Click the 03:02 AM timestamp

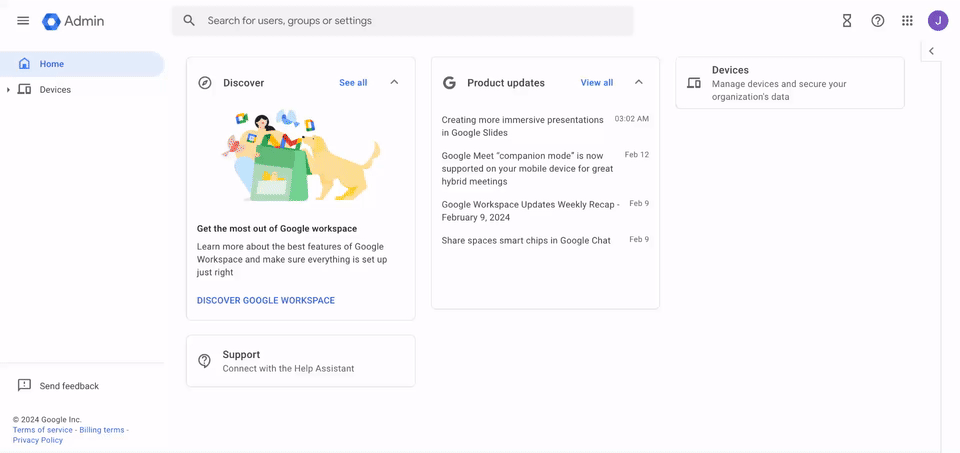632,119
